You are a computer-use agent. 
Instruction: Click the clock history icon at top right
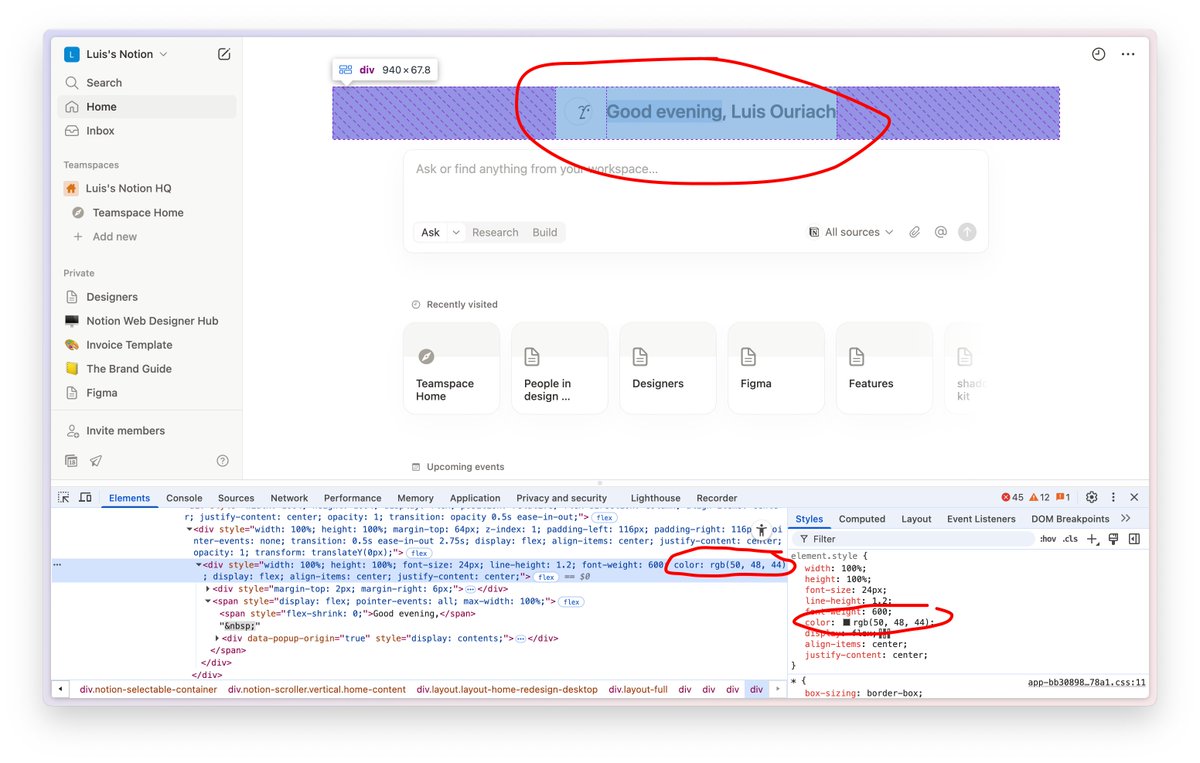pos(1098,54)
